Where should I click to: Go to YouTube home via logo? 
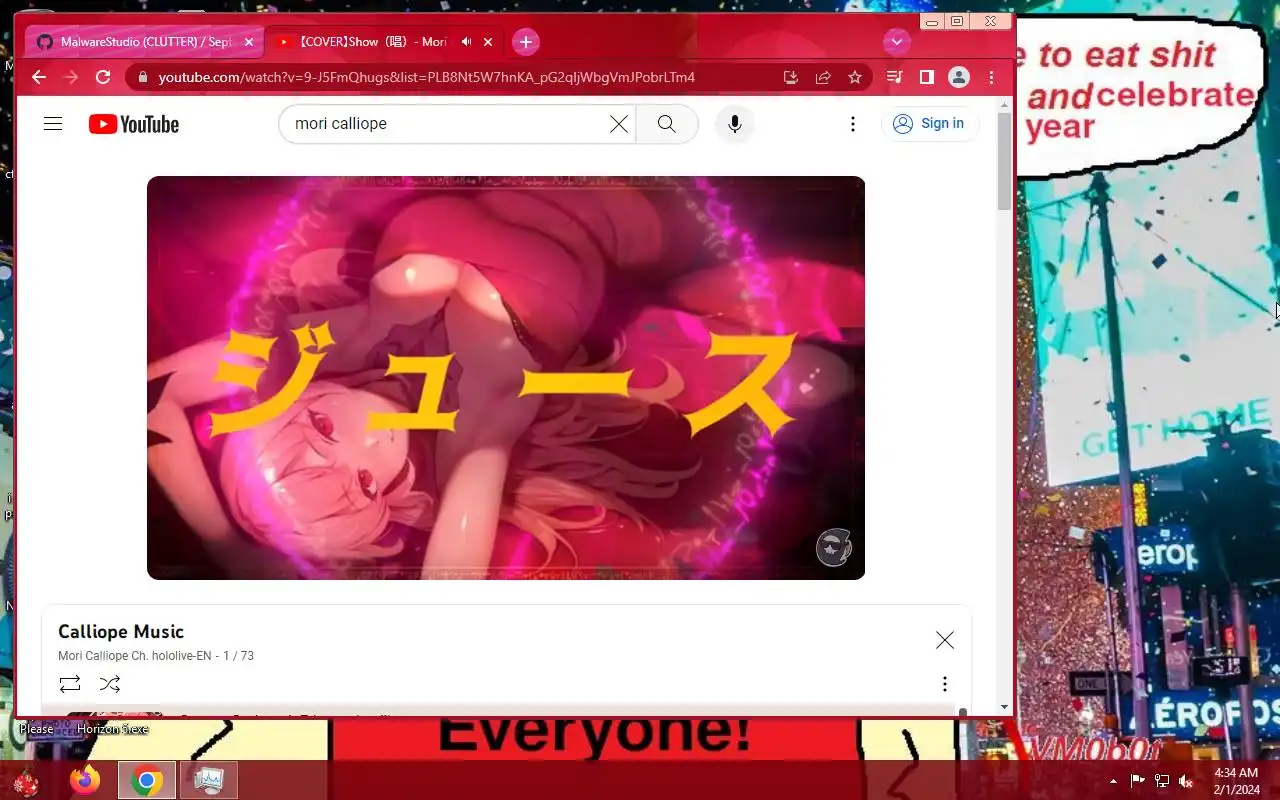[x=133, y=124]
